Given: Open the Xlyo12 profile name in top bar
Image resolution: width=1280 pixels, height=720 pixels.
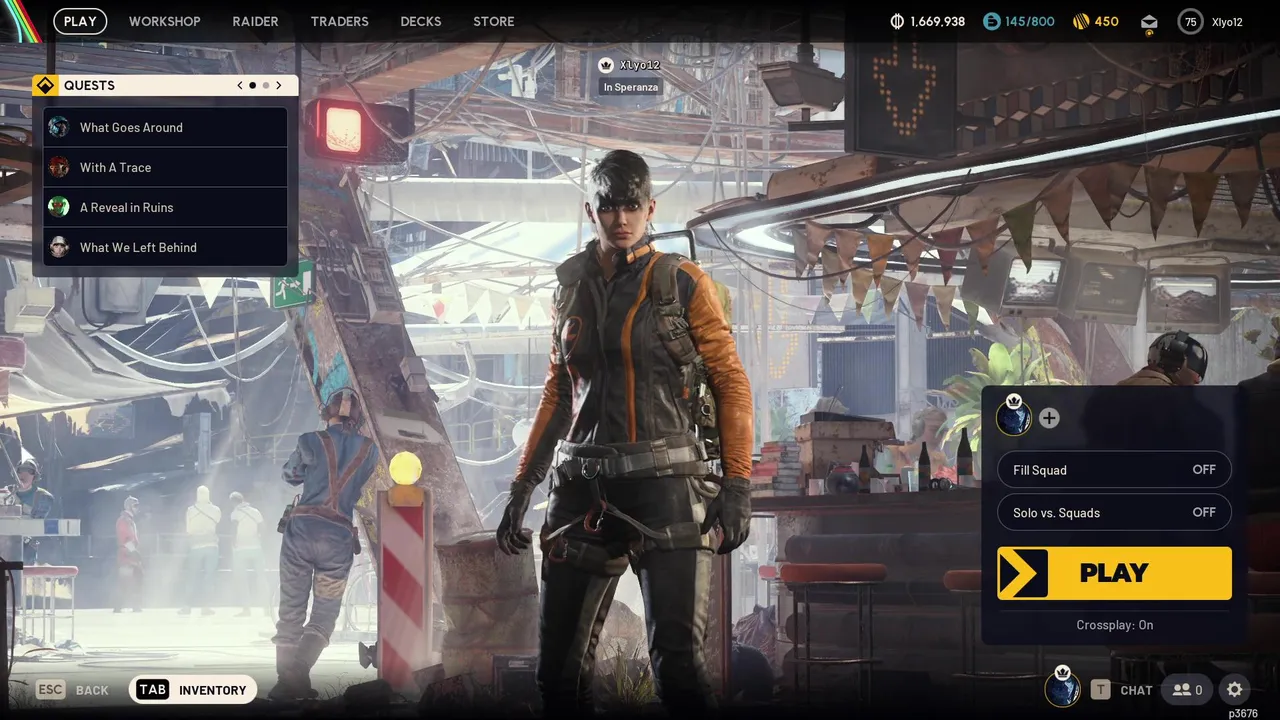Looking at the screenshot, I should [x=1227, y=21].
